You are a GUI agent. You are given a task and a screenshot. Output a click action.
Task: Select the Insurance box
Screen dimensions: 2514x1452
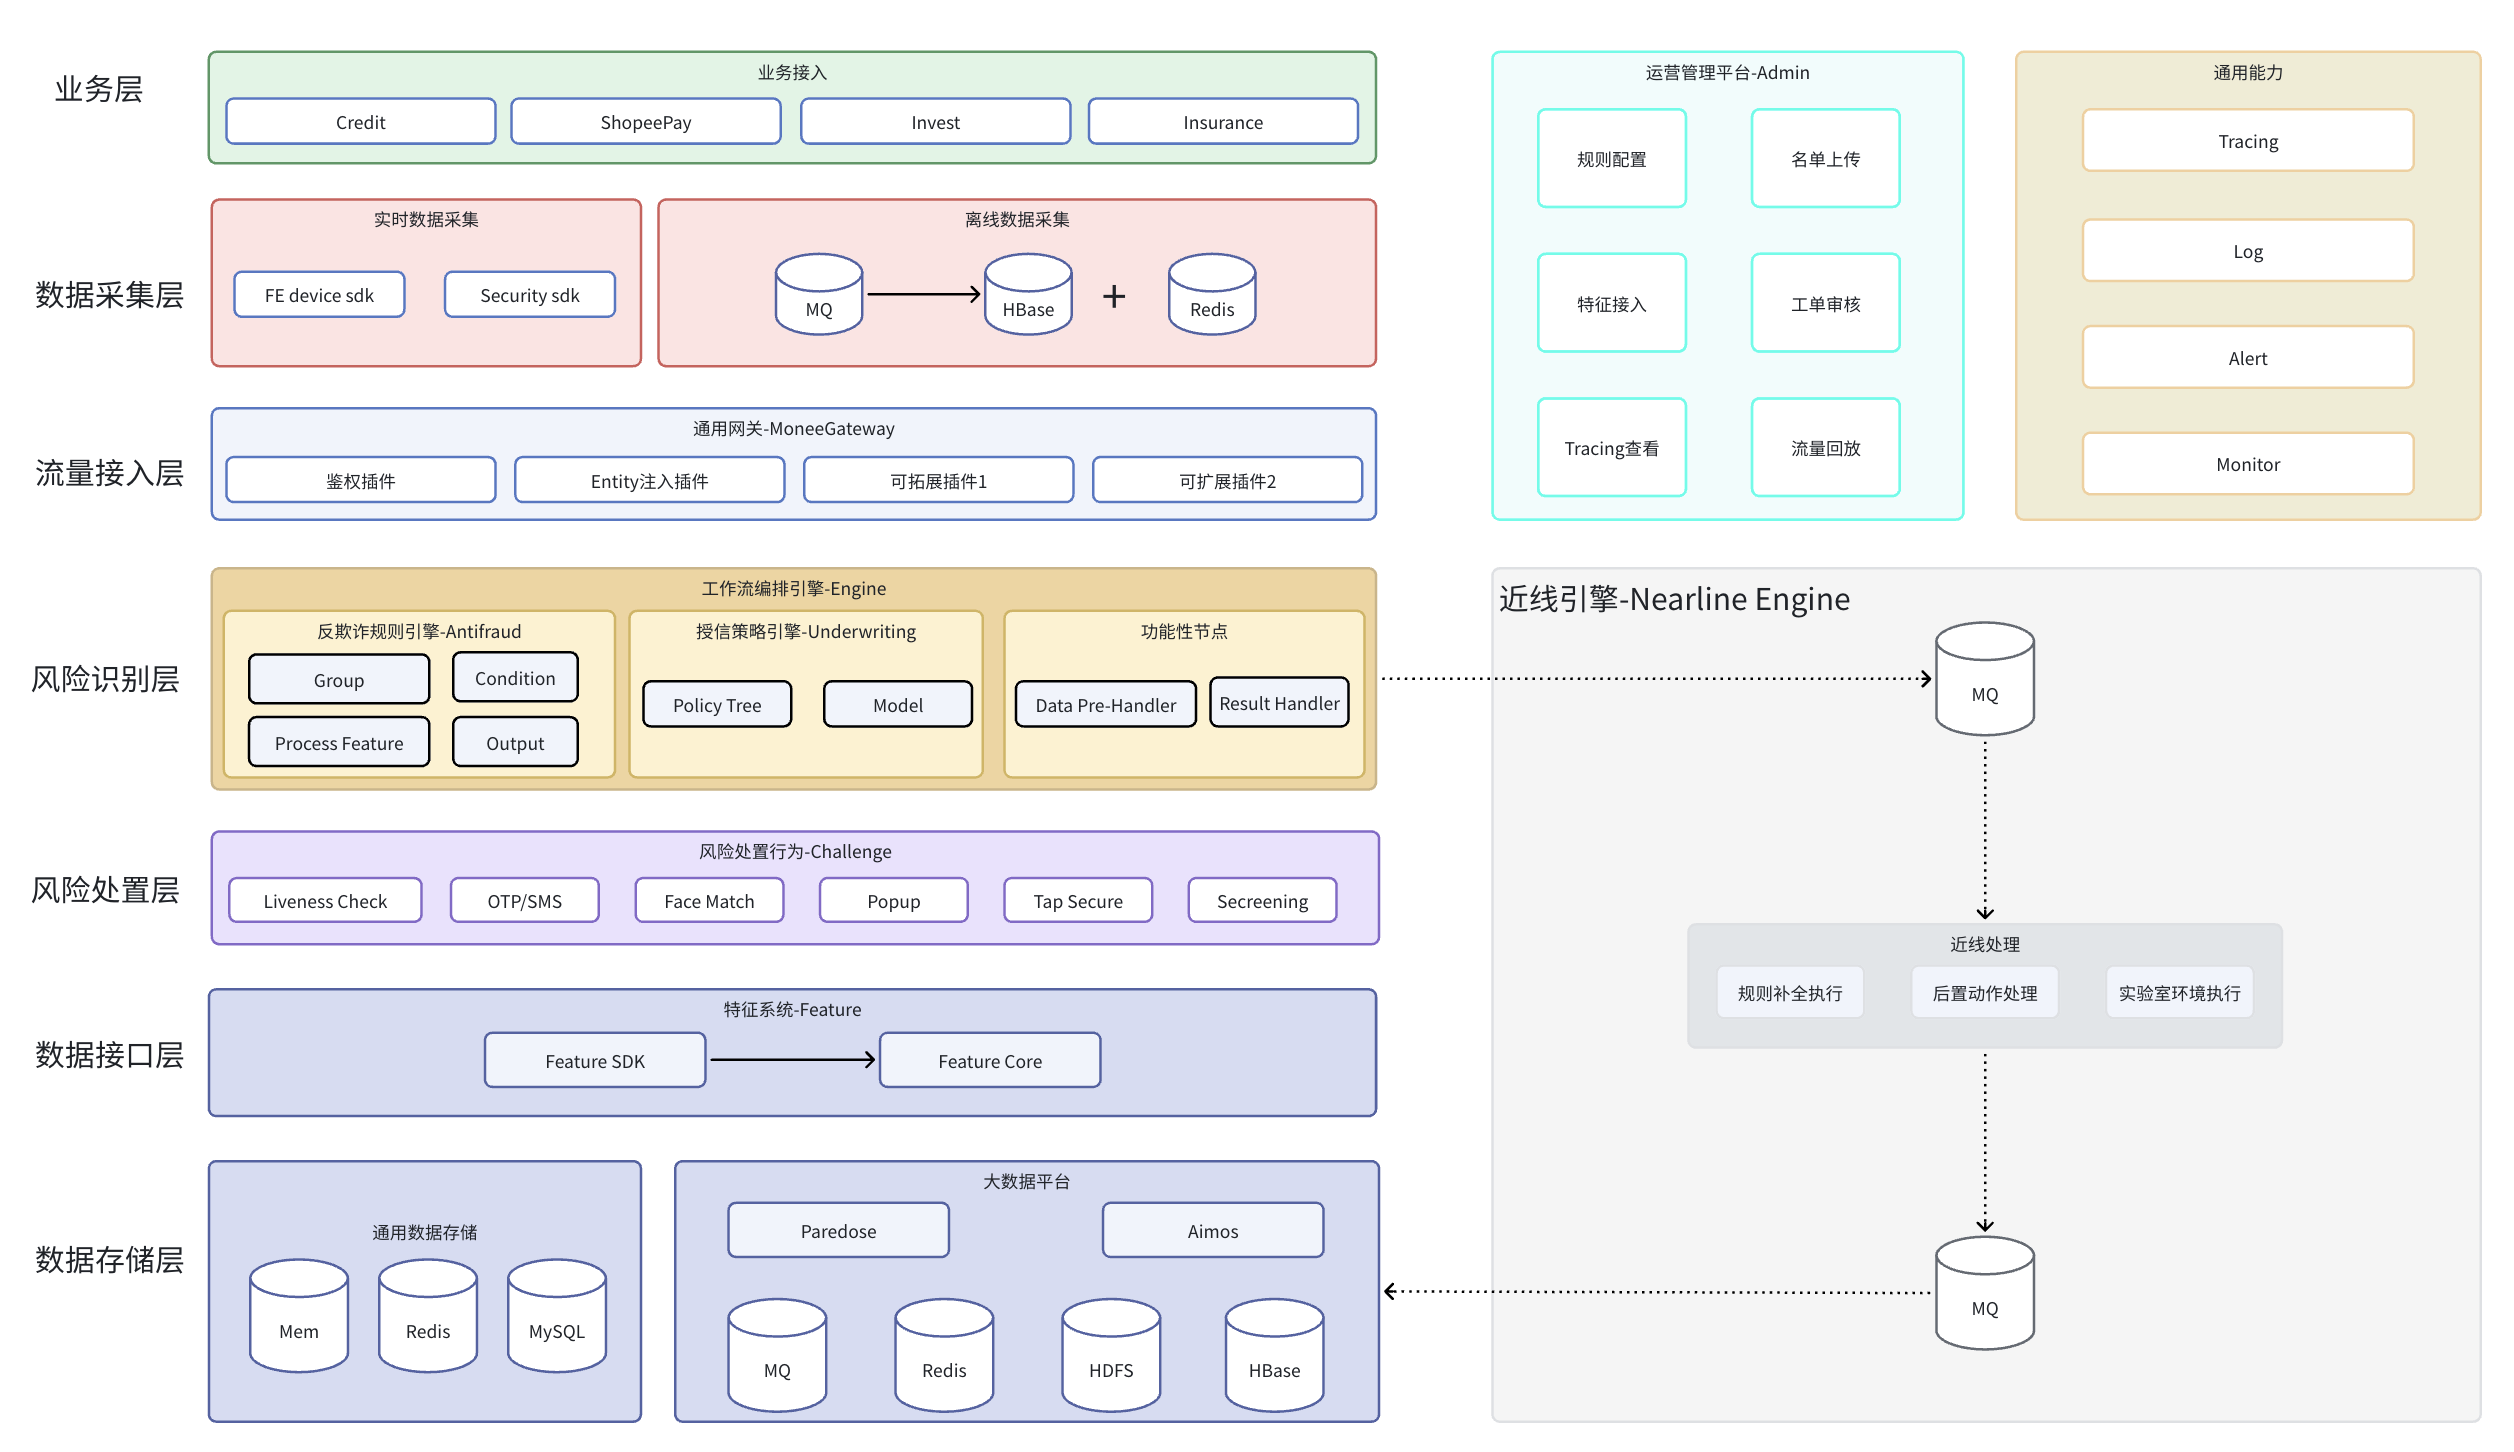pyautogui.click(x=1223, y=122)
